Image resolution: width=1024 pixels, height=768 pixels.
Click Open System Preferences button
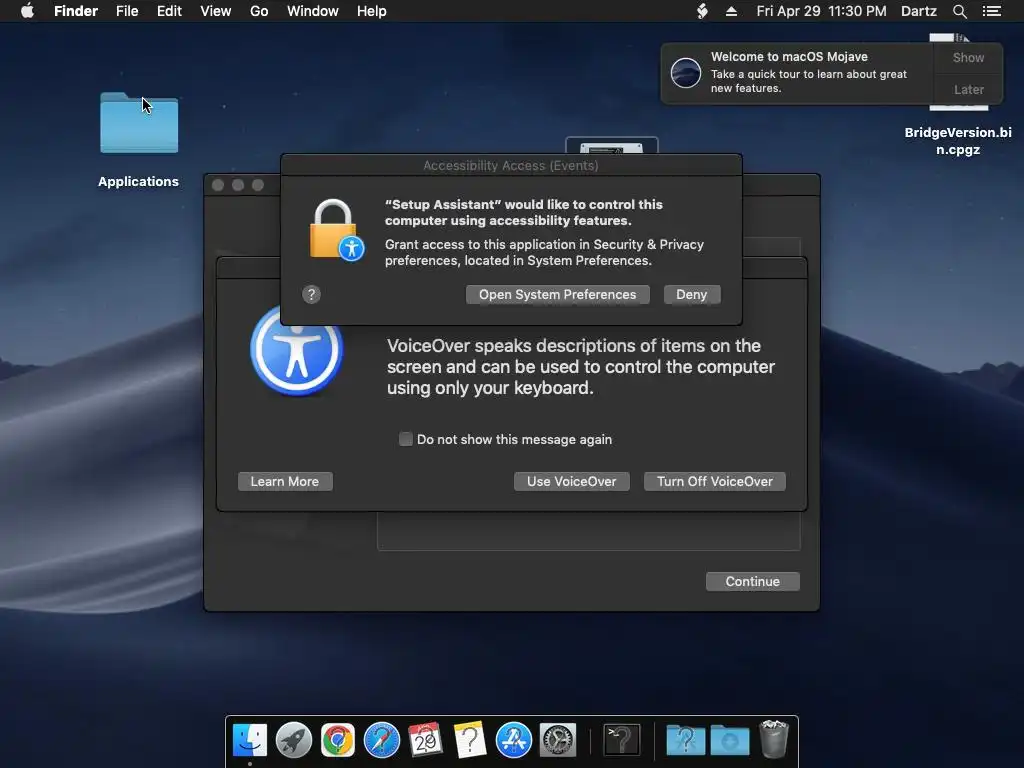point(558,295)
